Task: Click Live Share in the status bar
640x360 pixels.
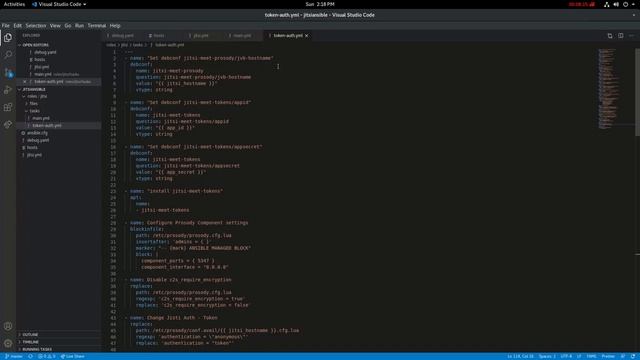Action: 73,356
